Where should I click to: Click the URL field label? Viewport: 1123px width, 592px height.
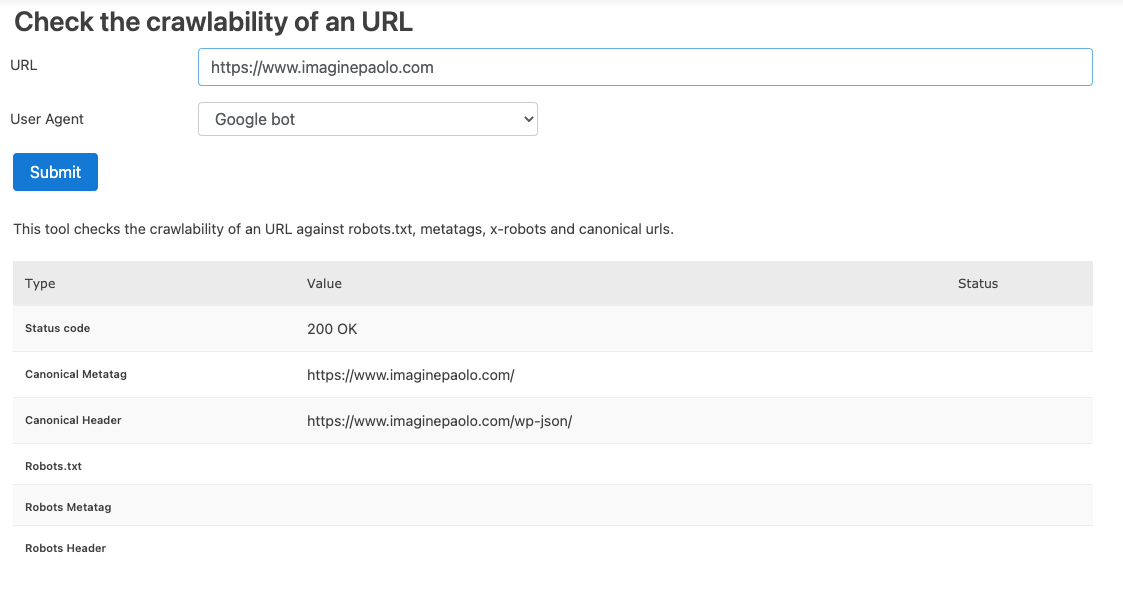click(24, 65)
